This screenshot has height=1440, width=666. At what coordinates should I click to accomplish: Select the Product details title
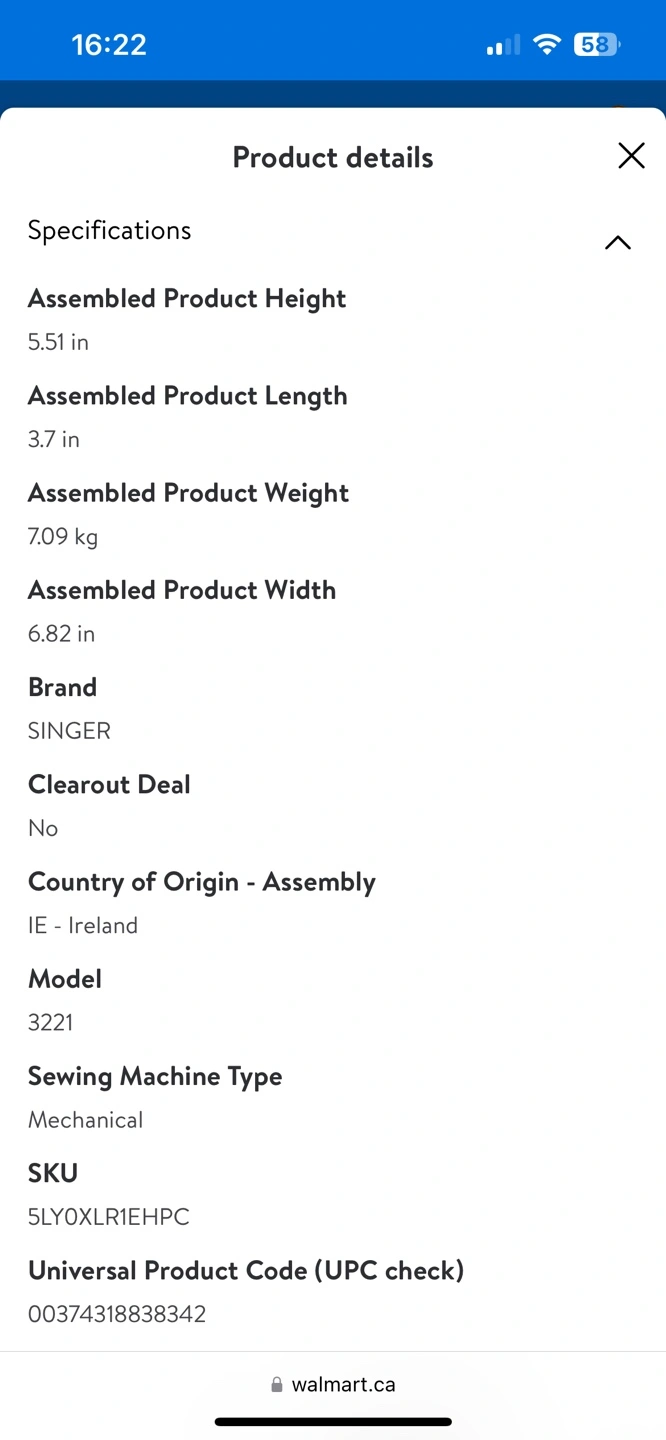(x=333, y=157)
